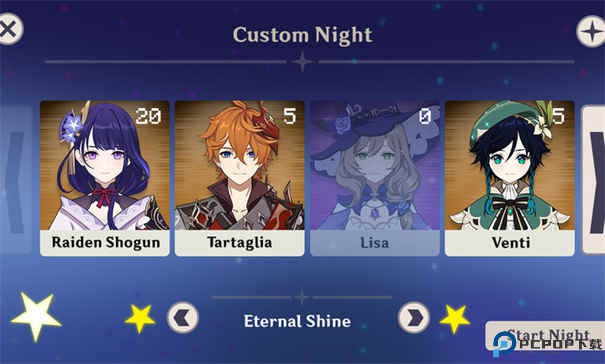
Task: Click the Custom Night title
Action: (302, 36)
